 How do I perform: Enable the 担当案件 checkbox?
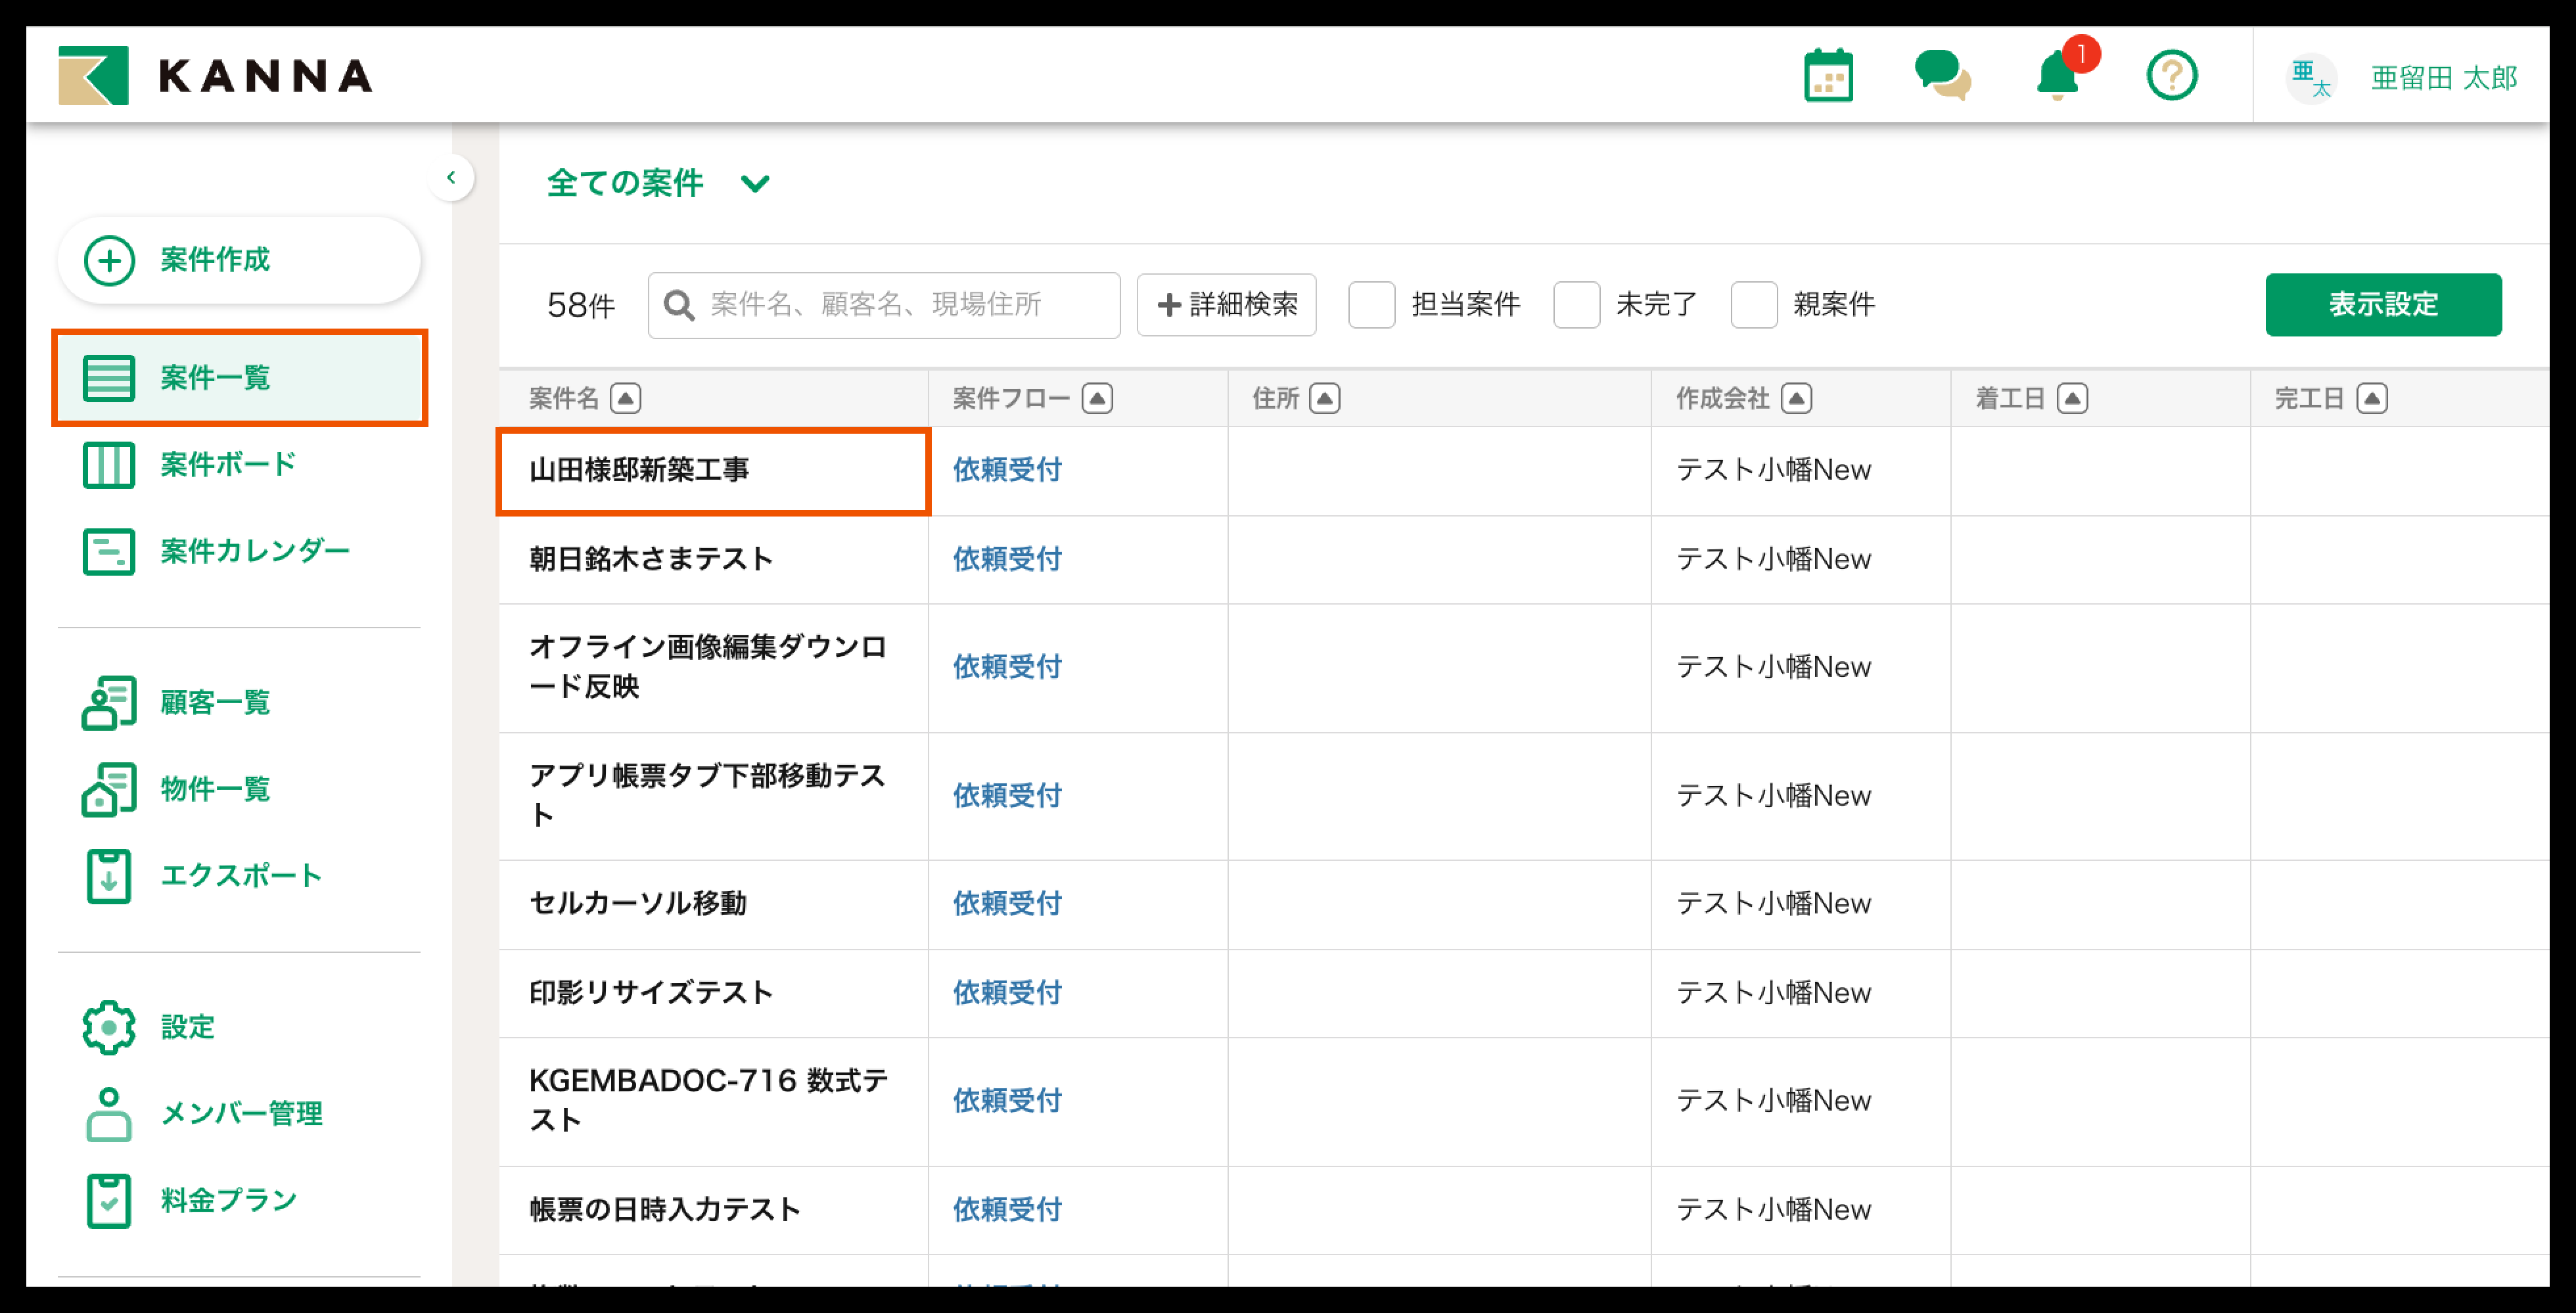pos(1371,304)
